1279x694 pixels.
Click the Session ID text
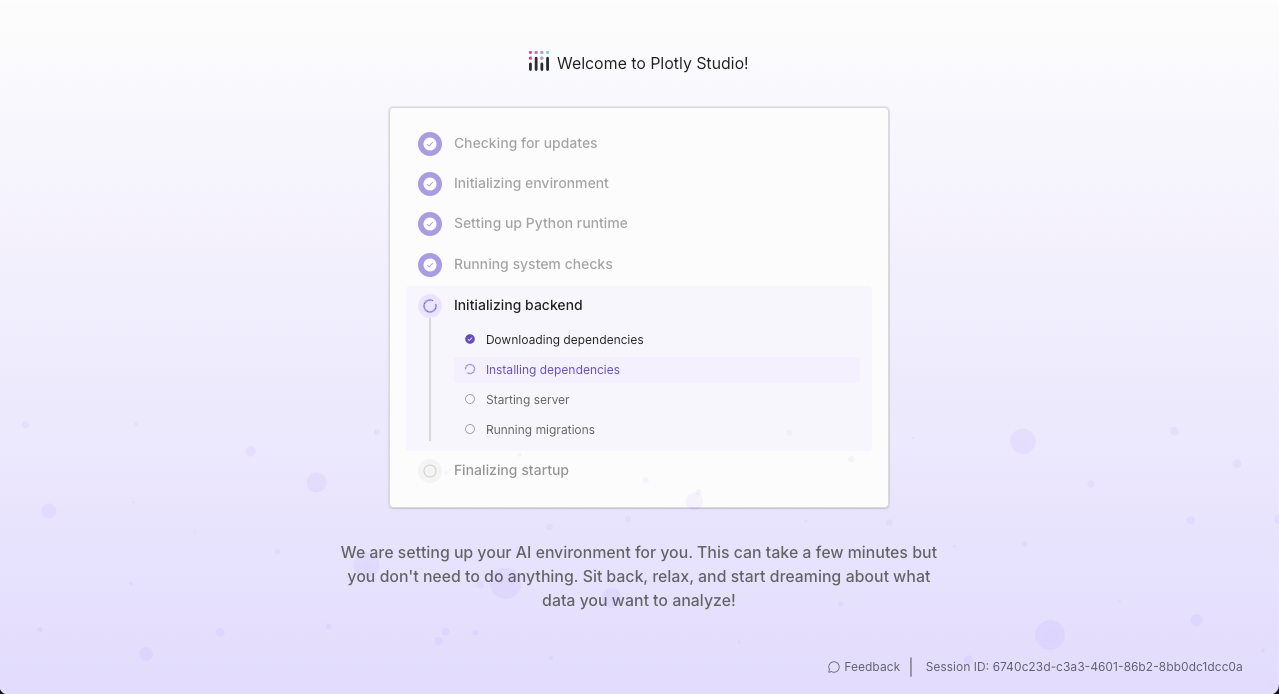(1084, 667)
